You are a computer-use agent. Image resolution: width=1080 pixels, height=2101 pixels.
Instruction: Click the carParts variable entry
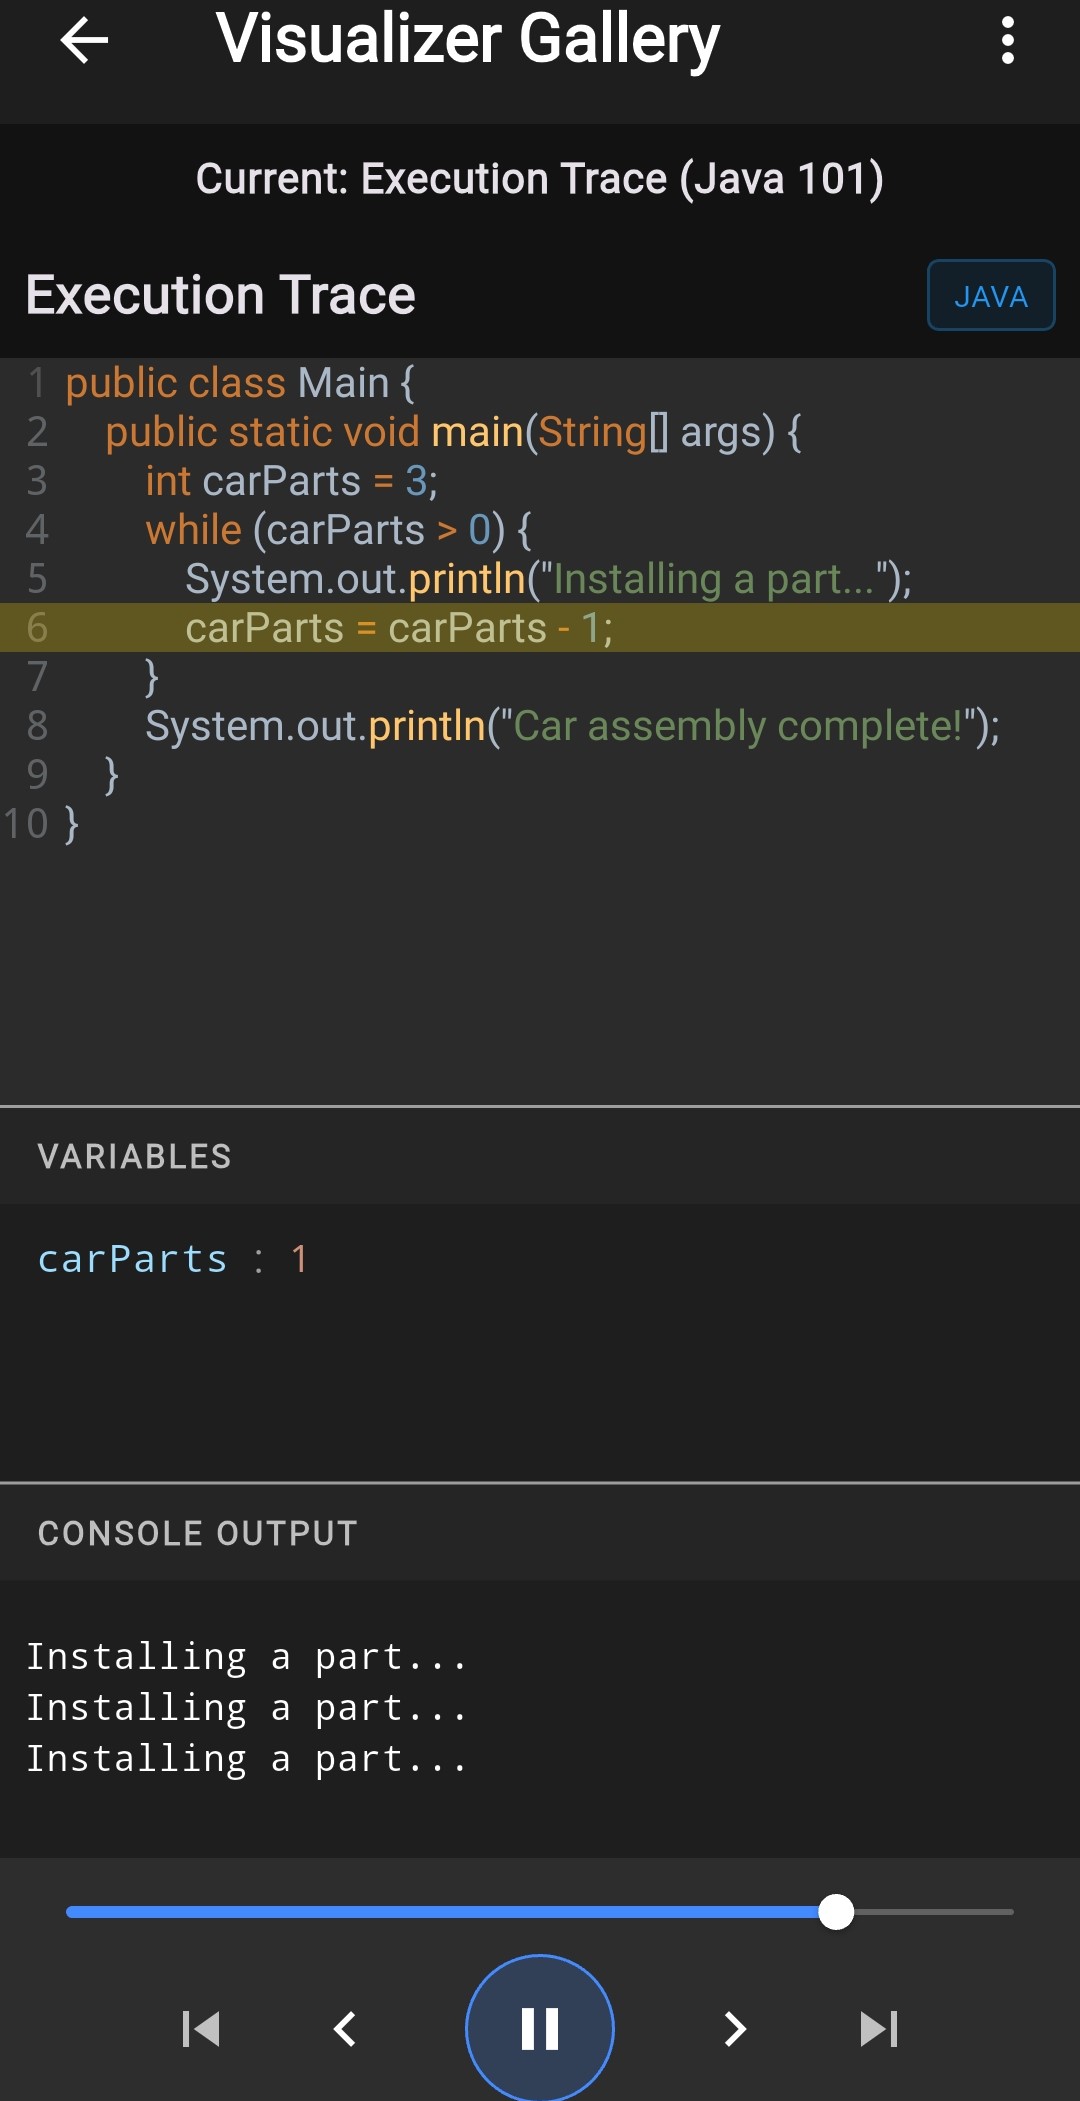(x=173, y=1258)
